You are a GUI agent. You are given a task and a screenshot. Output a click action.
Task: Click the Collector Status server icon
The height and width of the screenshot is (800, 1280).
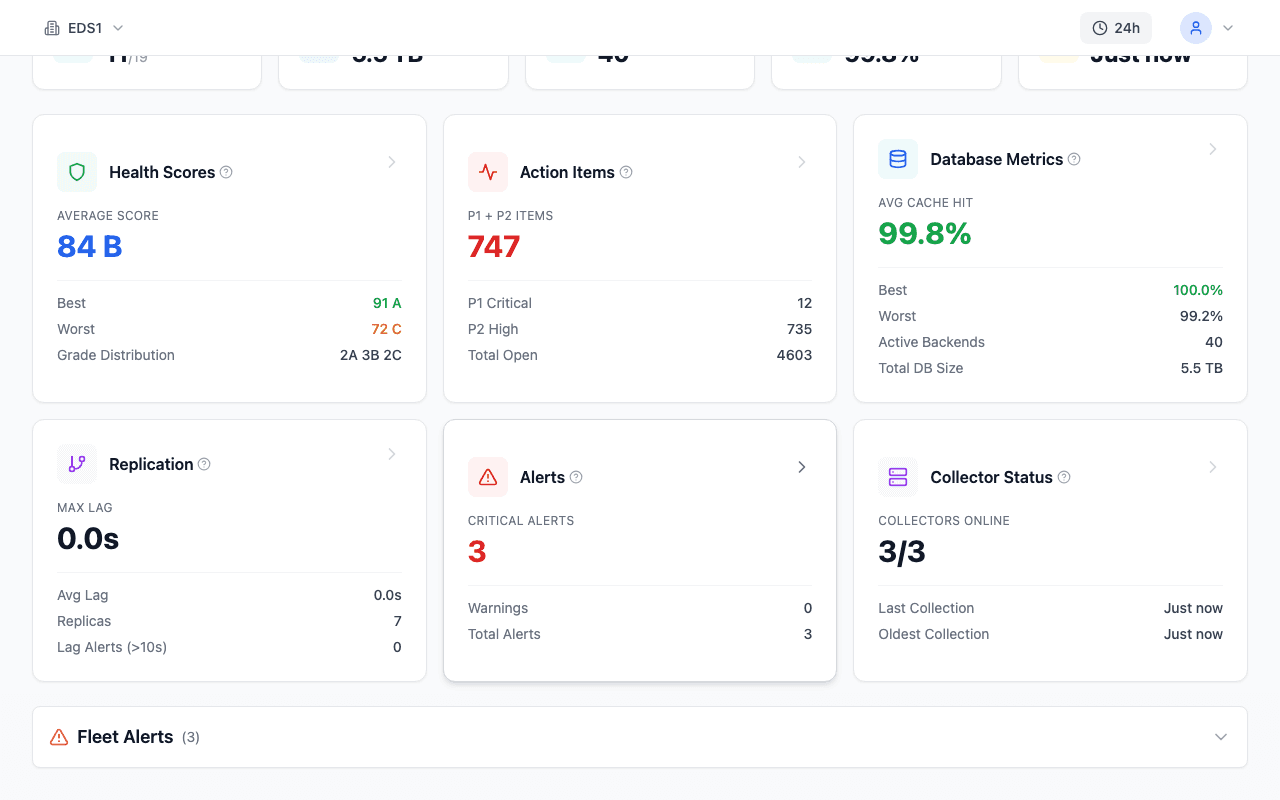tap(898, 477)
